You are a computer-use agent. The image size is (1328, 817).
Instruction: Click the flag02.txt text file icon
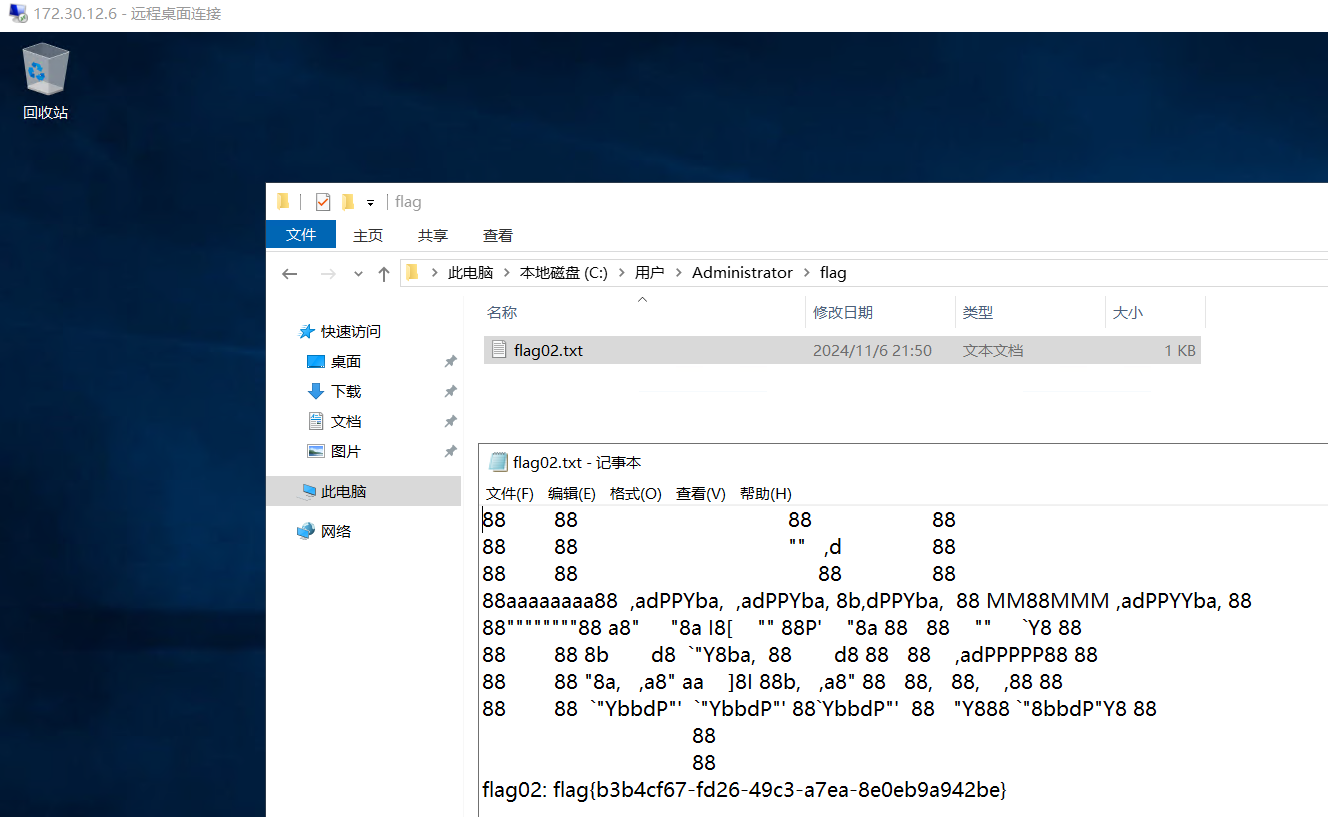tap(499, 350)
